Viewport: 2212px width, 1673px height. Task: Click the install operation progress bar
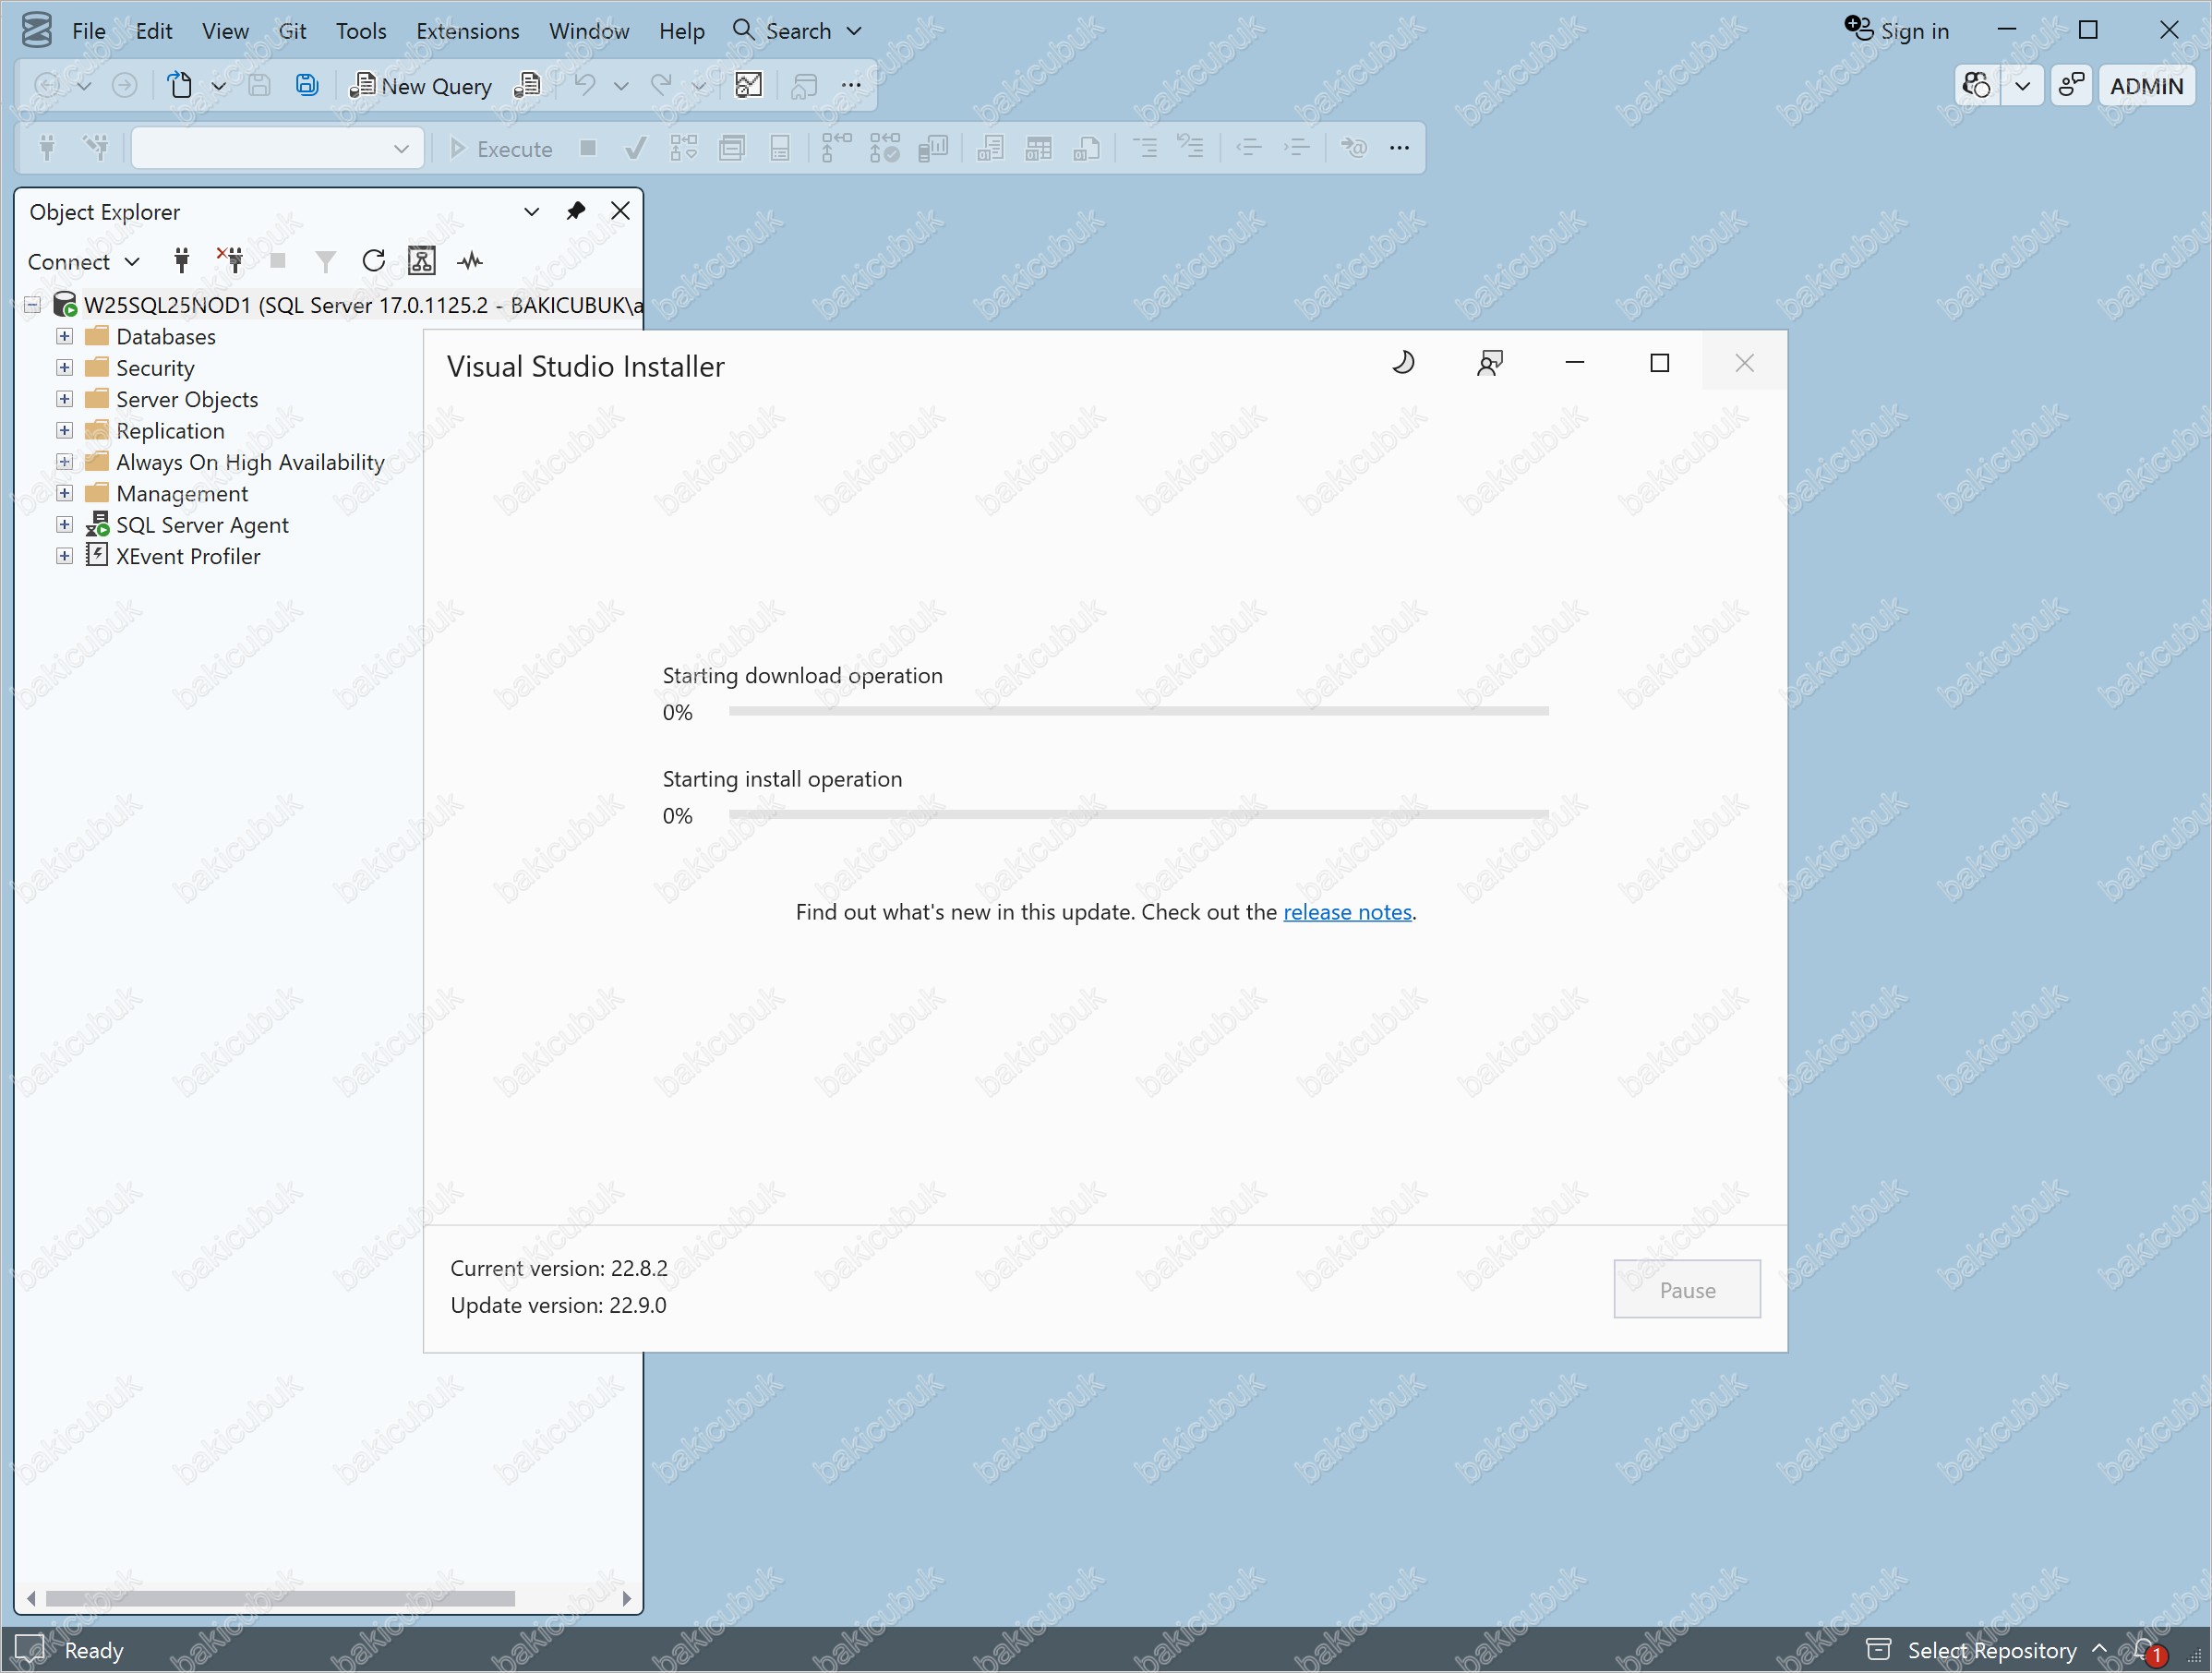tap(1139, 814)
